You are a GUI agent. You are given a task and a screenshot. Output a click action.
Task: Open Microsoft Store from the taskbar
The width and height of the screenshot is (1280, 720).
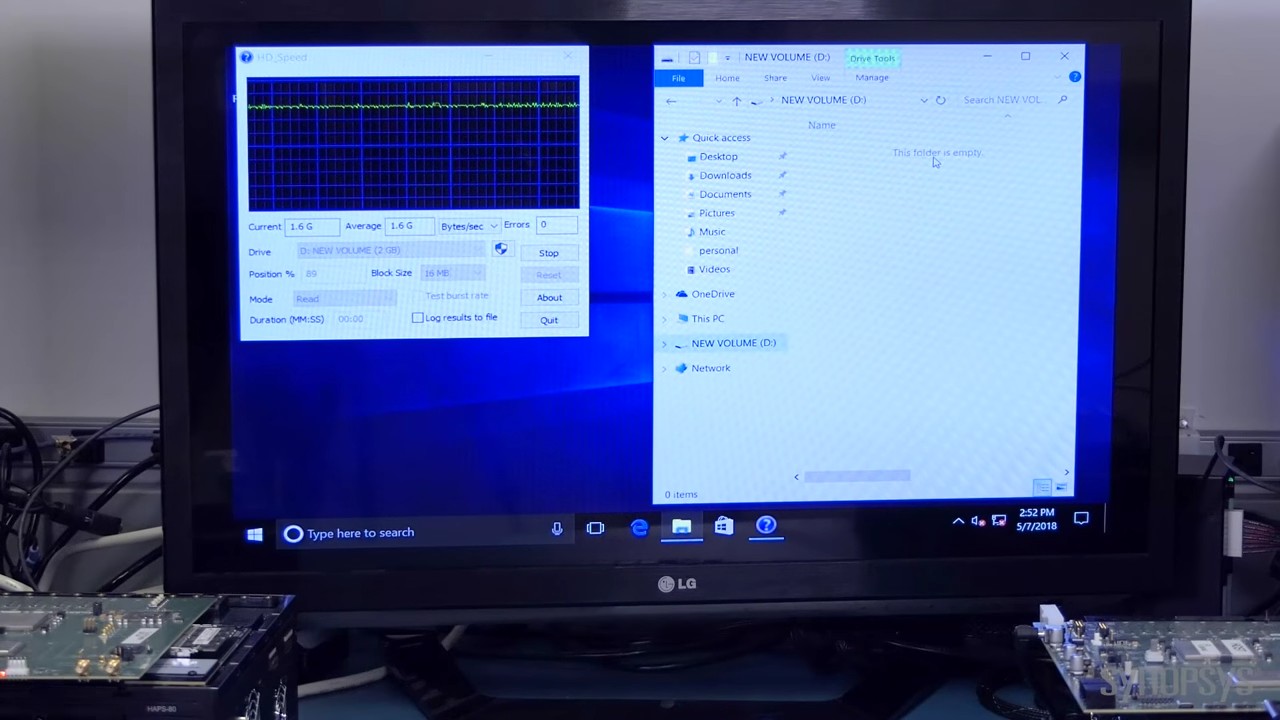pyautogui.click(x=724, y=525)
